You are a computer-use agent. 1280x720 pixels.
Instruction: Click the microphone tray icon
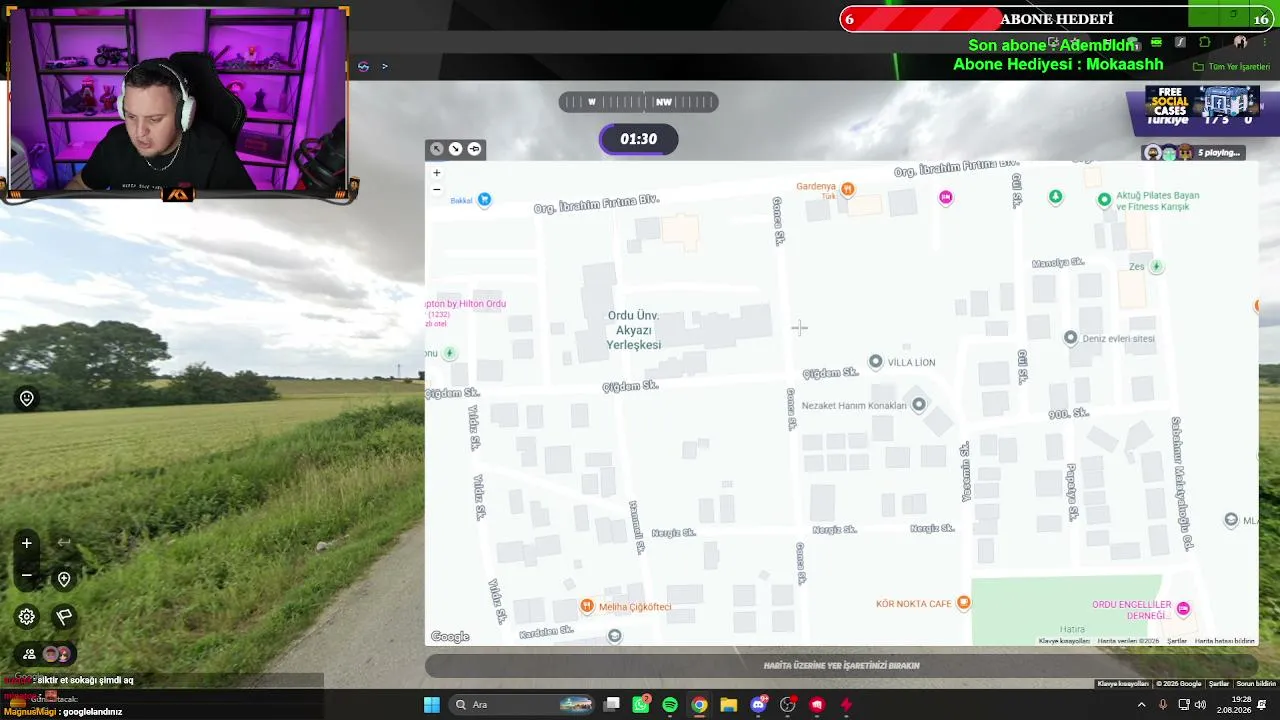(1163, 705)
